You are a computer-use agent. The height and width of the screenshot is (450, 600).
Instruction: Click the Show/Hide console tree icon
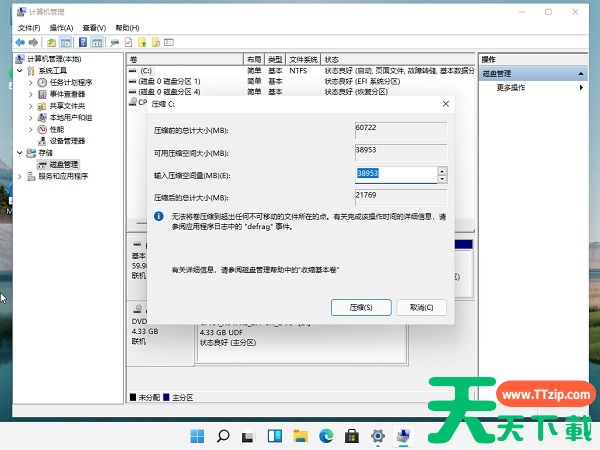point(66,42)
